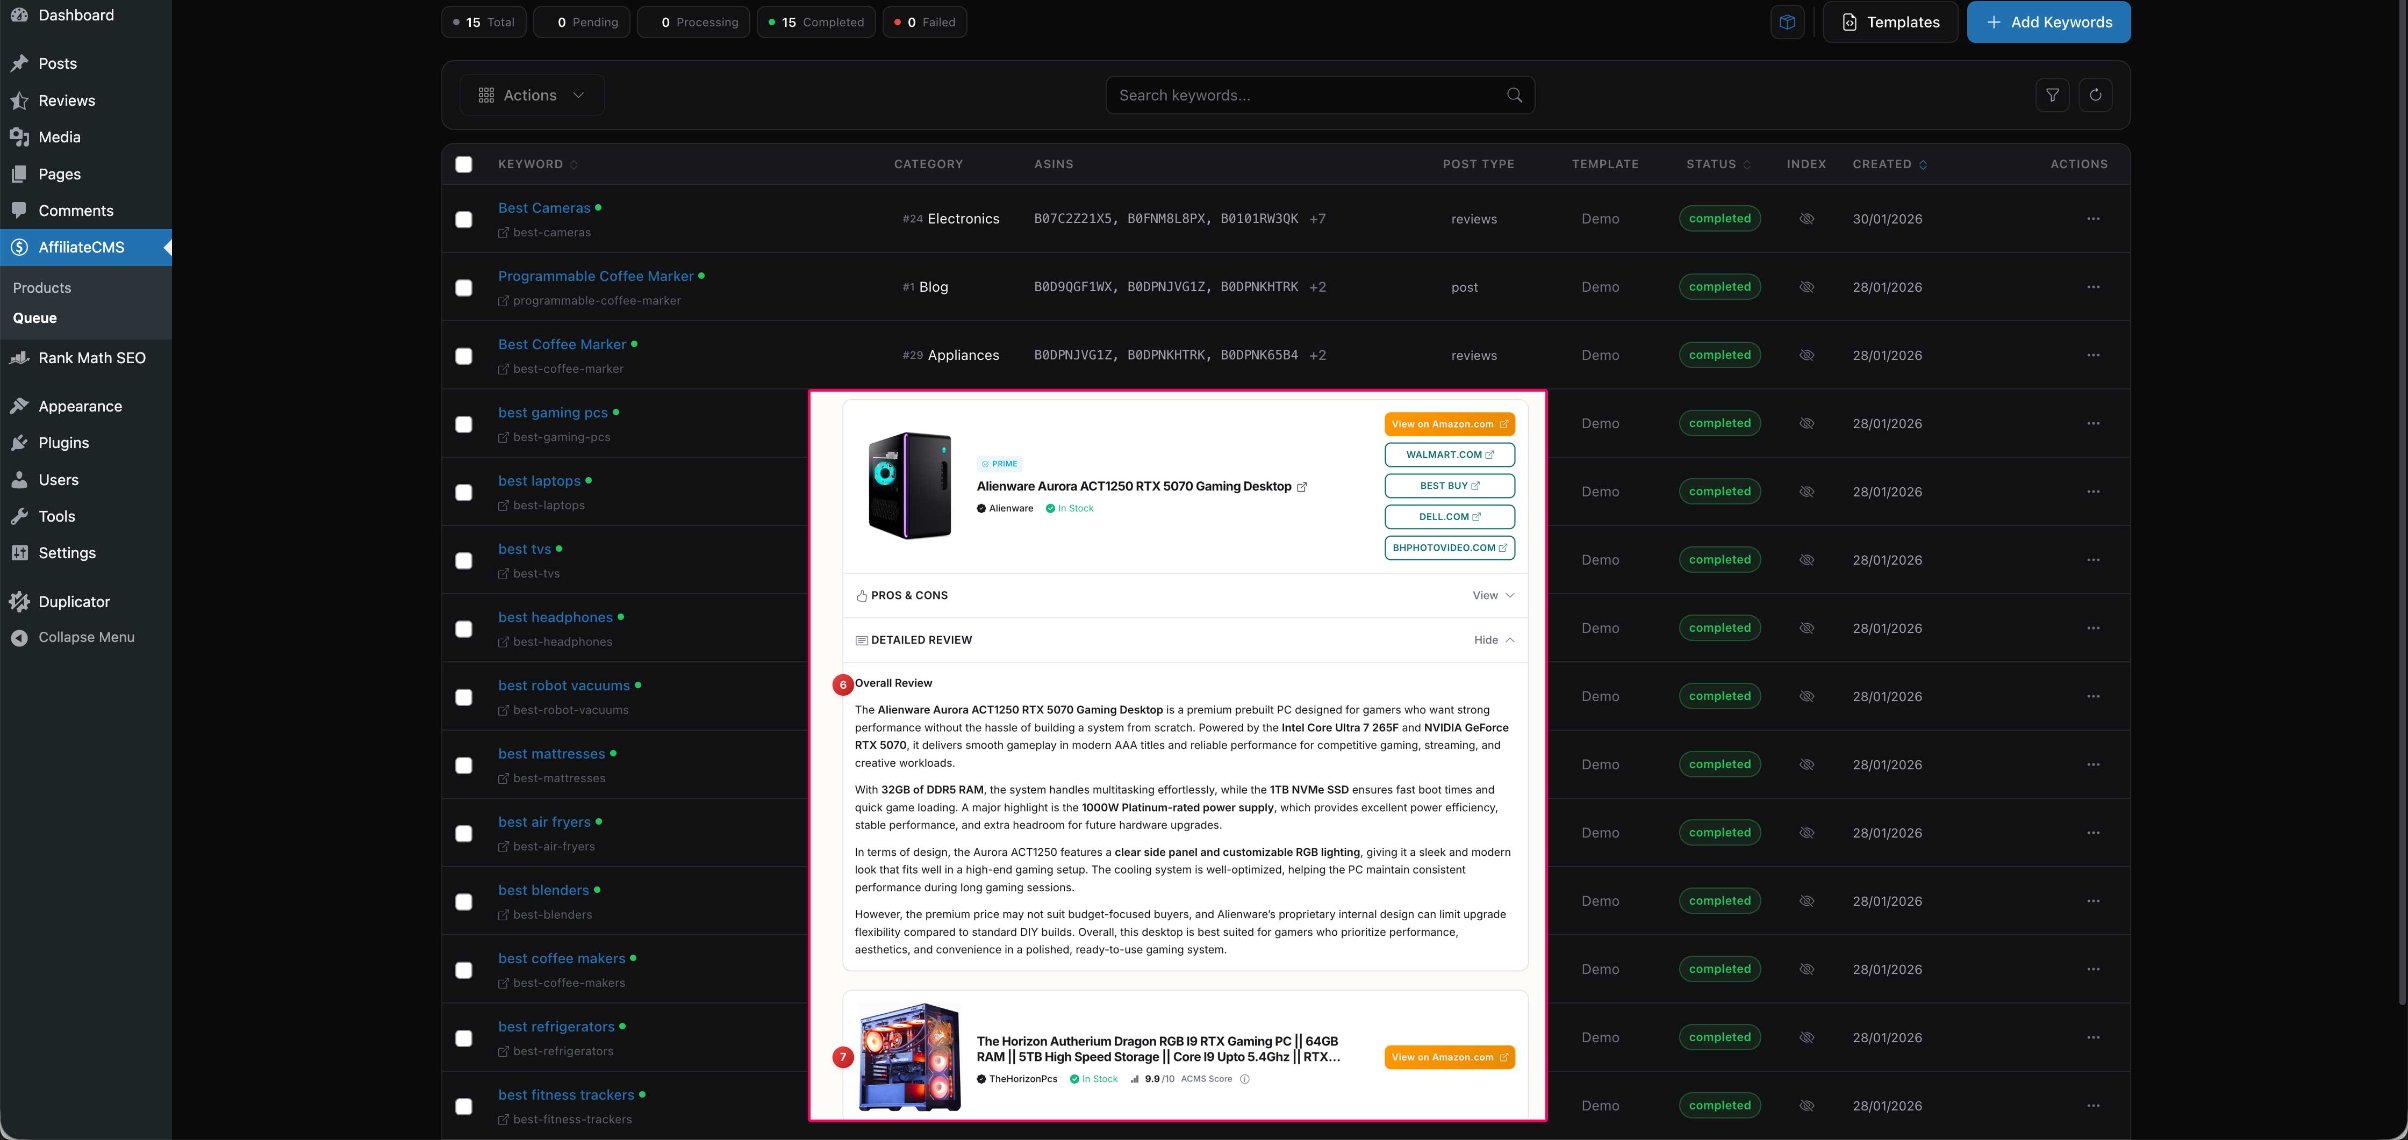Click the Reviews star icon in sidebar

19,100
